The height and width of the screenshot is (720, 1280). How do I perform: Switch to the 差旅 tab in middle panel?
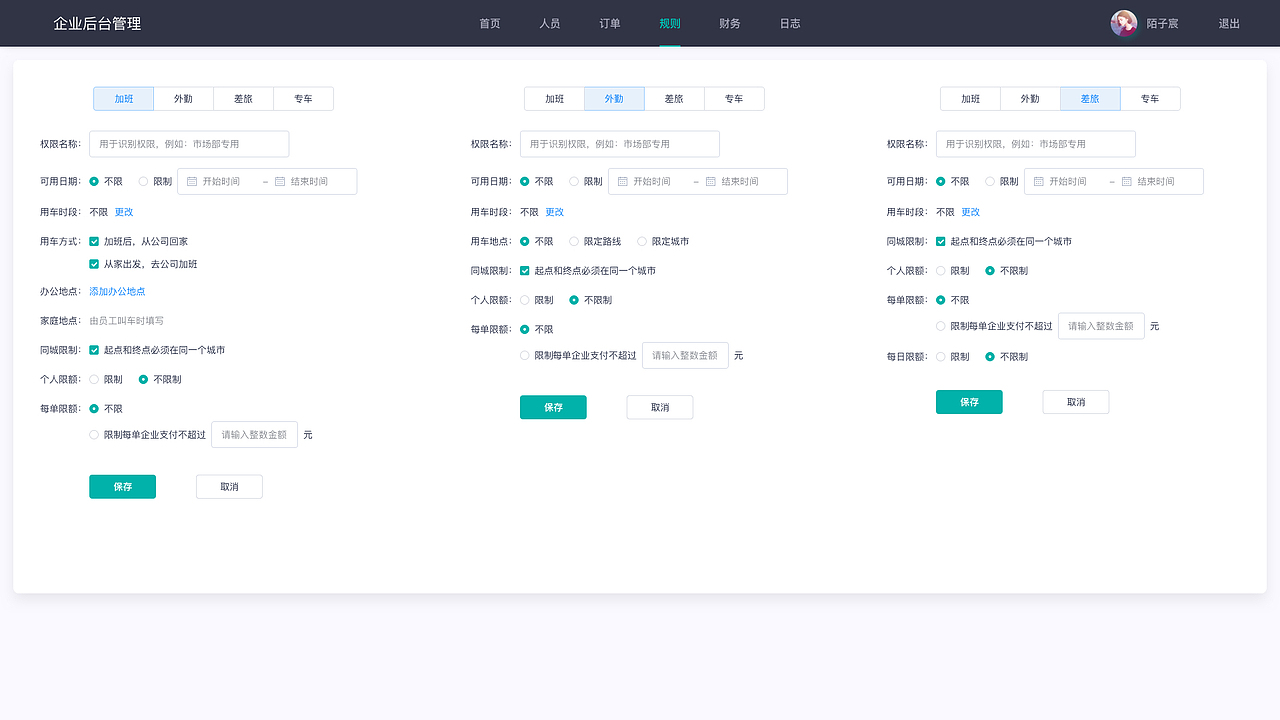point(674,98)
